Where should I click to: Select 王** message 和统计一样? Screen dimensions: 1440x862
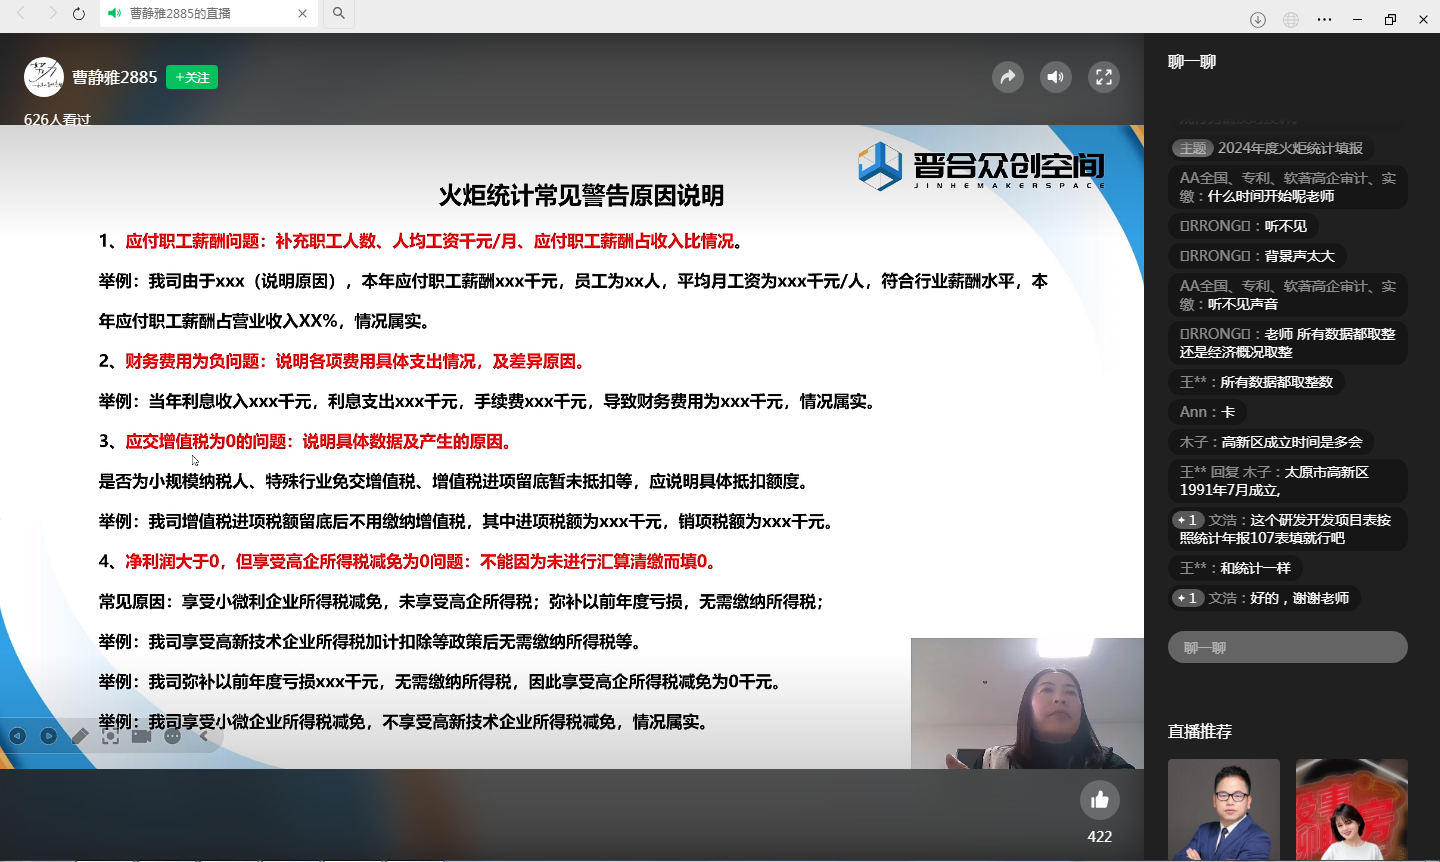(x=1236, y=568)
